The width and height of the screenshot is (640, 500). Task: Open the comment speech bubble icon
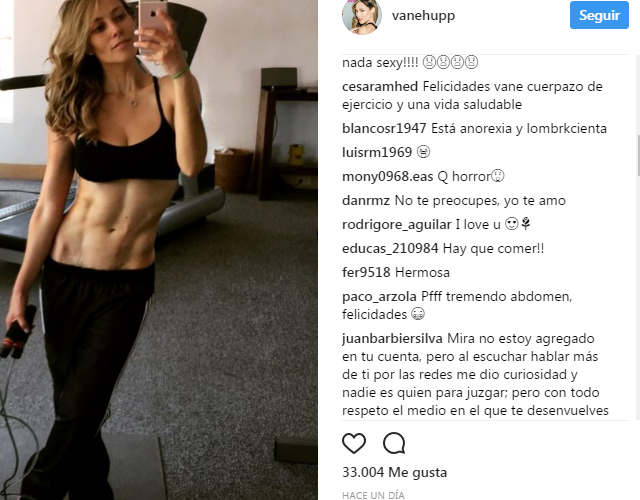click(x=394, y=443)
